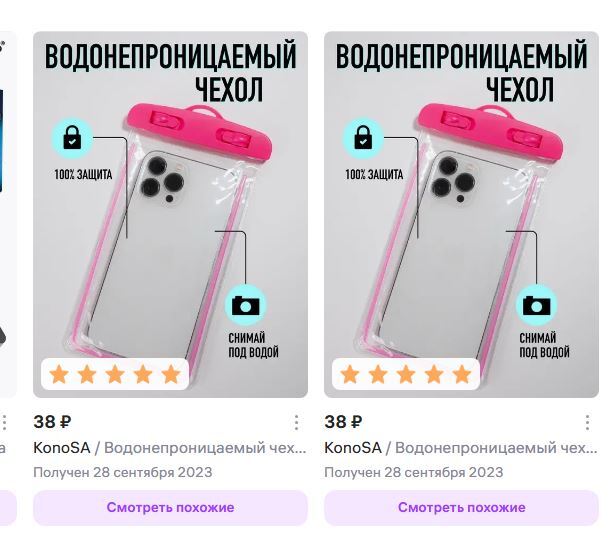Click 'Смотреть похожие' under right product

461,507
